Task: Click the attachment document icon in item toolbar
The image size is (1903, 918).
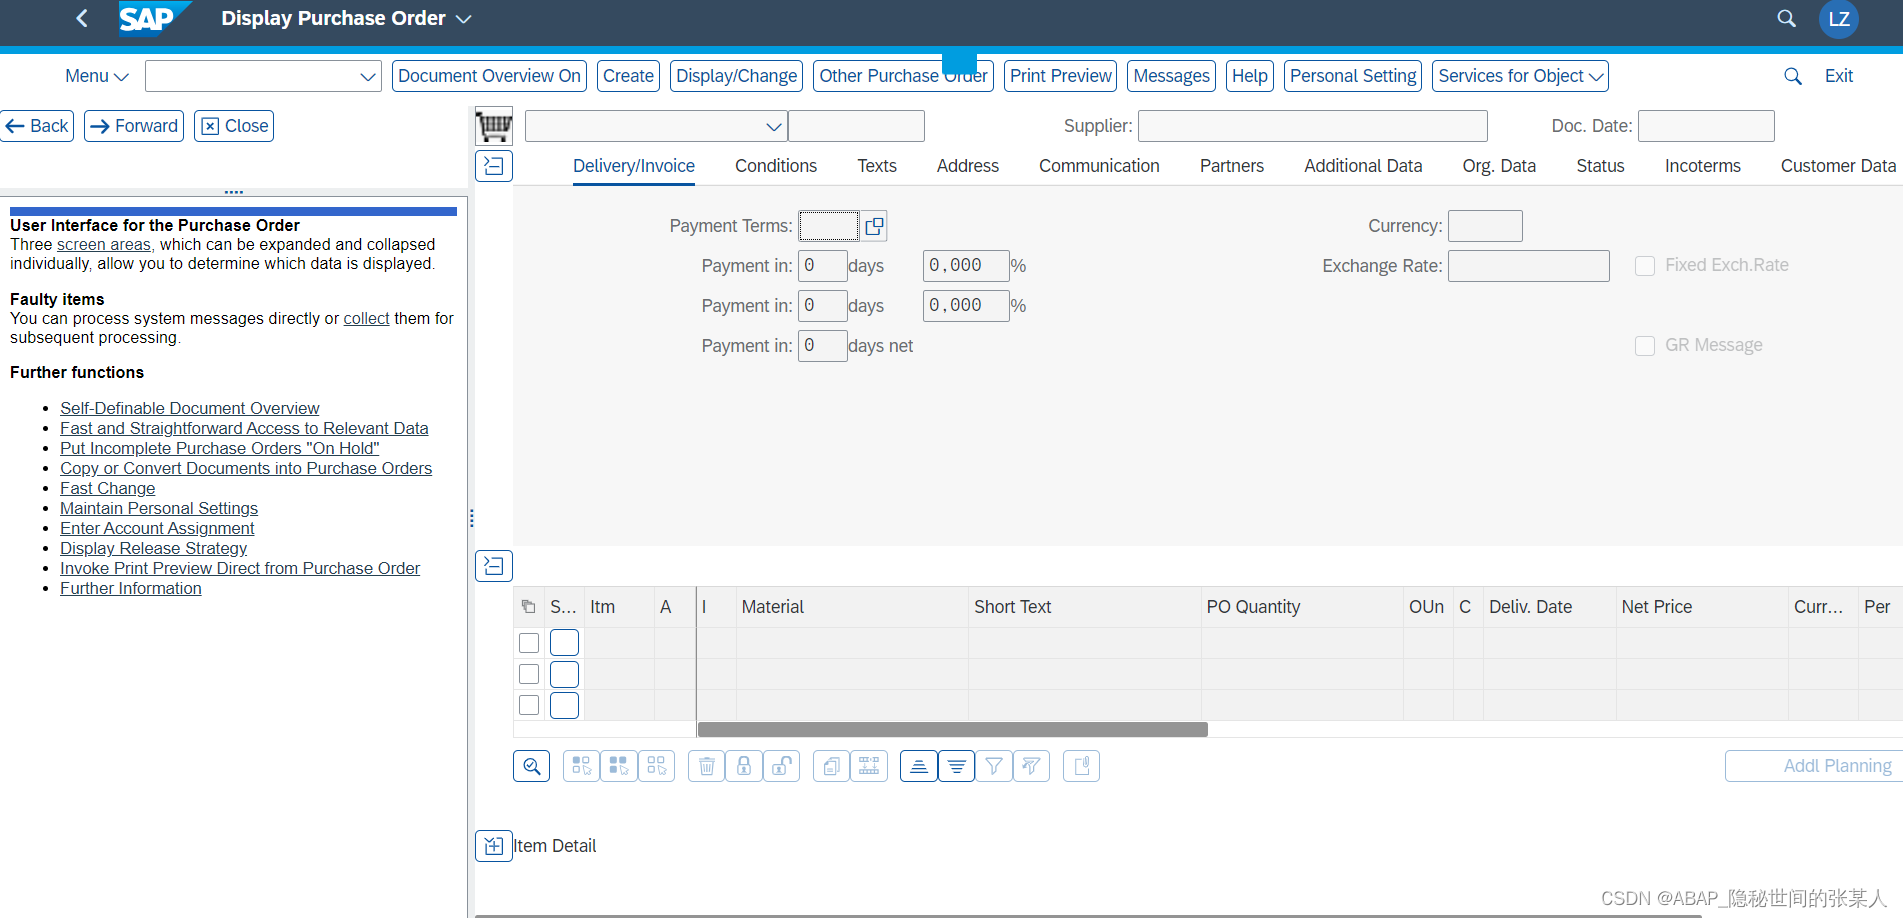Action: (1081, 766)
